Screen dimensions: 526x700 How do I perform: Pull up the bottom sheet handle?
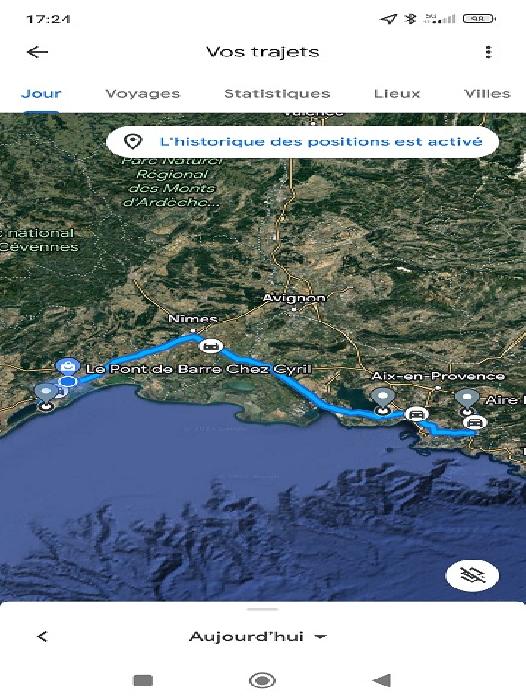[263, 609]
